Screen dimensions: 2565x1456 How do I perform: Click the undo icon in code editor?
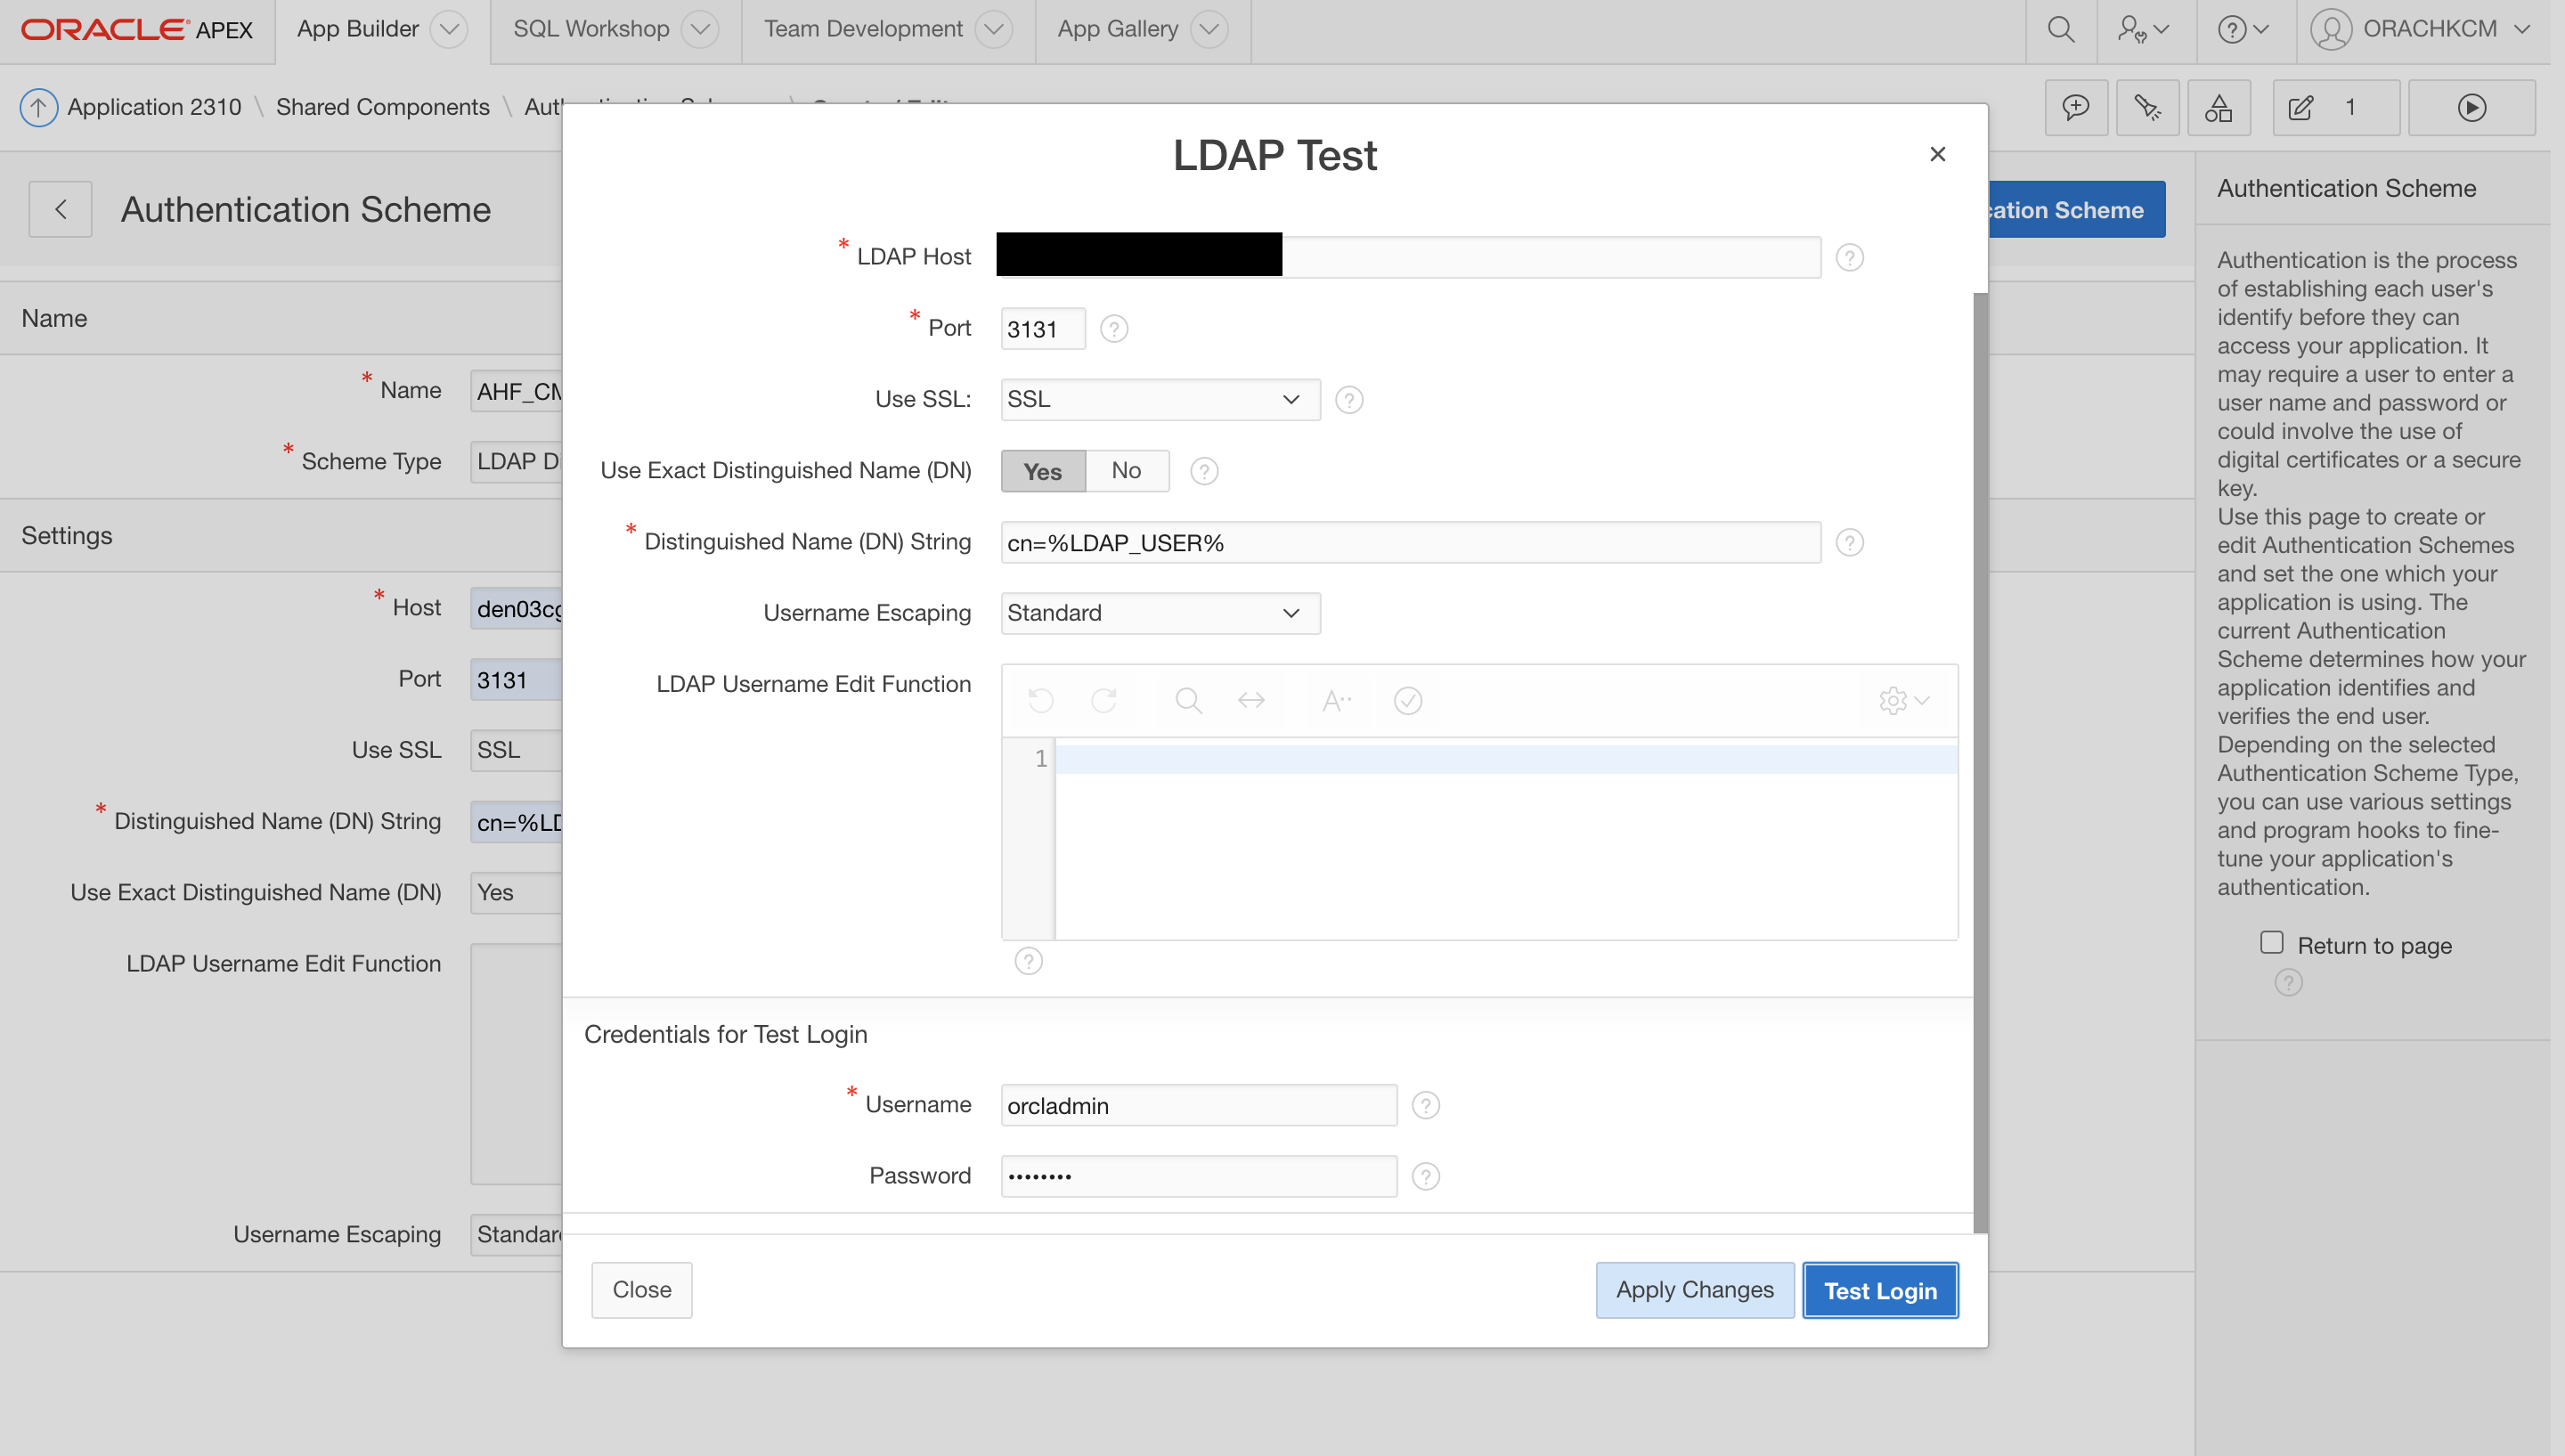1041,700
